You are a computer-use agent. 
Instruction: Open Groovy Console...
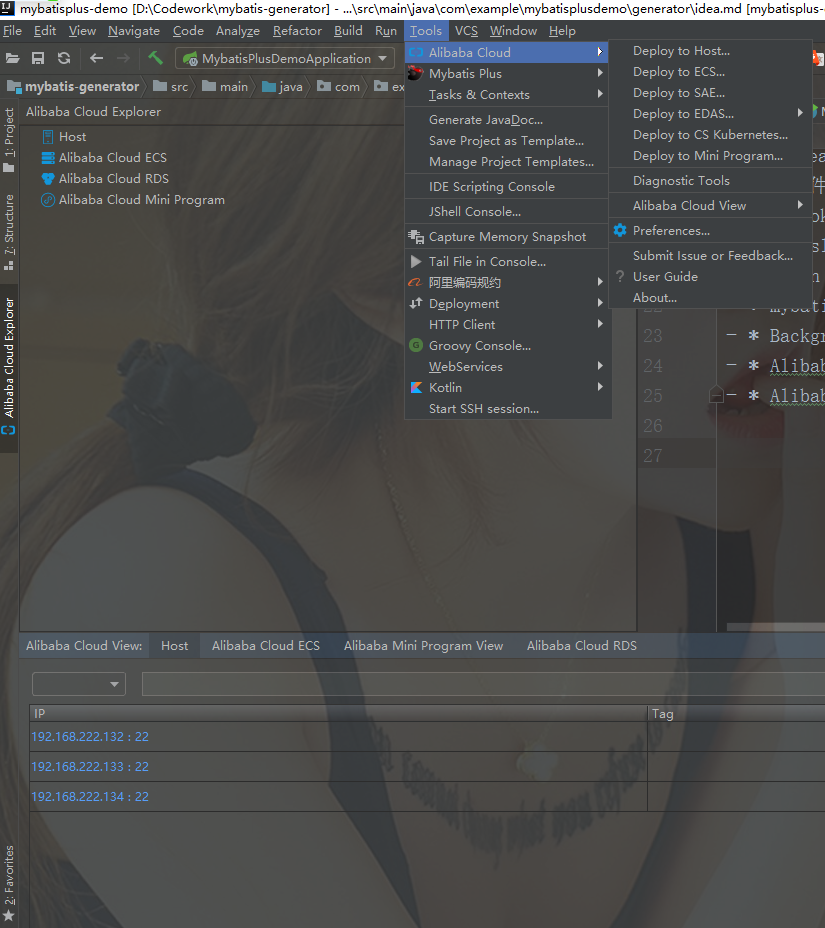507,346
